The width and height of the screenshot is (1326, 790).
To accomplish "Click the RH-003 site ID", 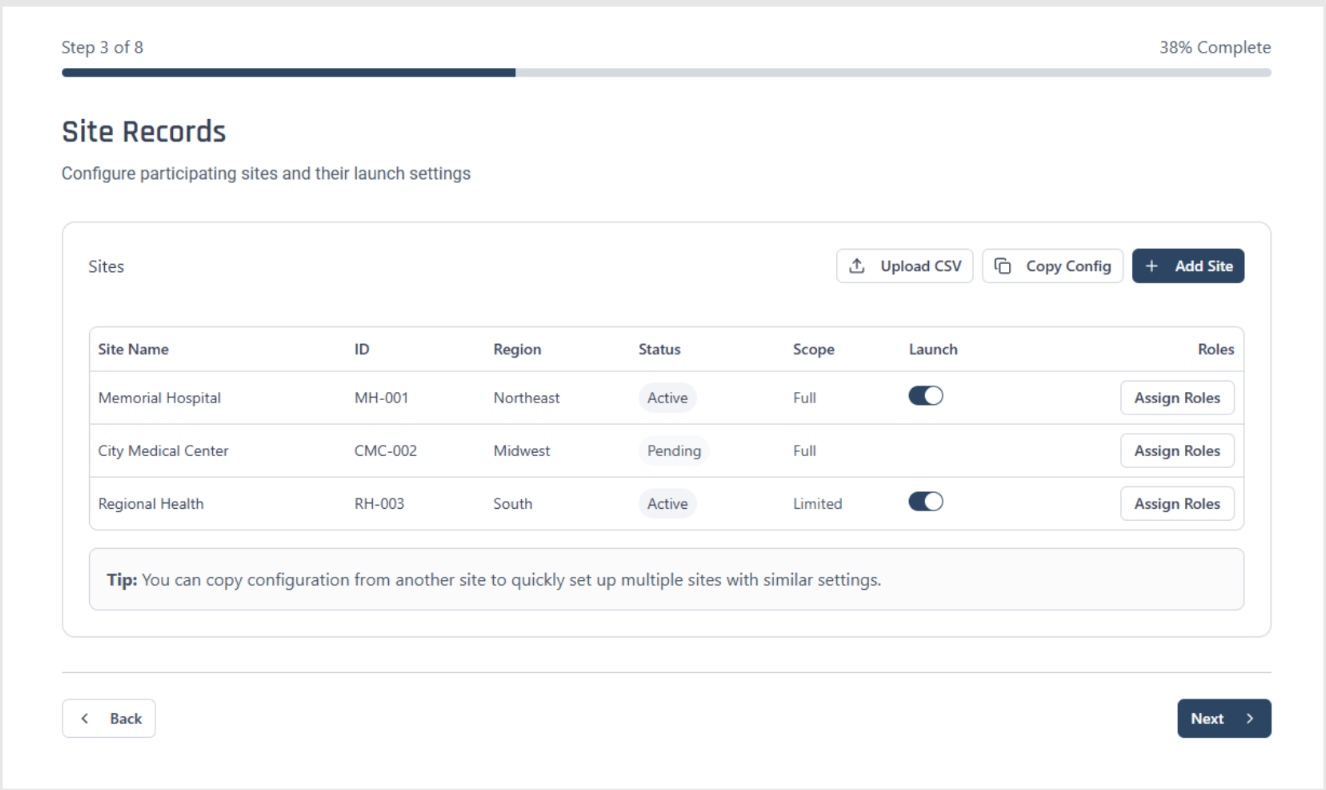I will pyautogui.click(x=379, y=504).
